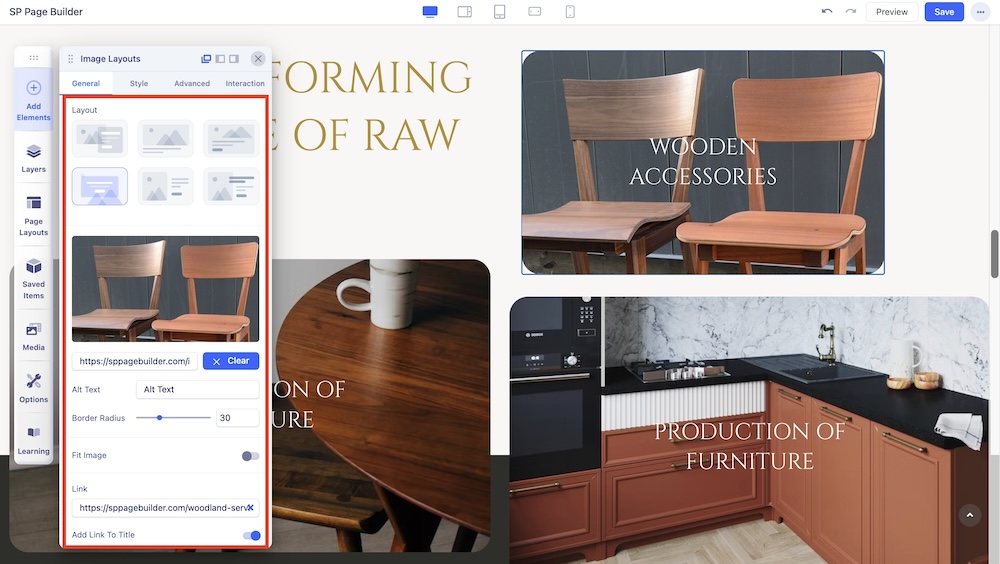Open Saved Items in sidebar
Image resolution: width=1000 pixels, height=564 pixels.
(33, 276)
